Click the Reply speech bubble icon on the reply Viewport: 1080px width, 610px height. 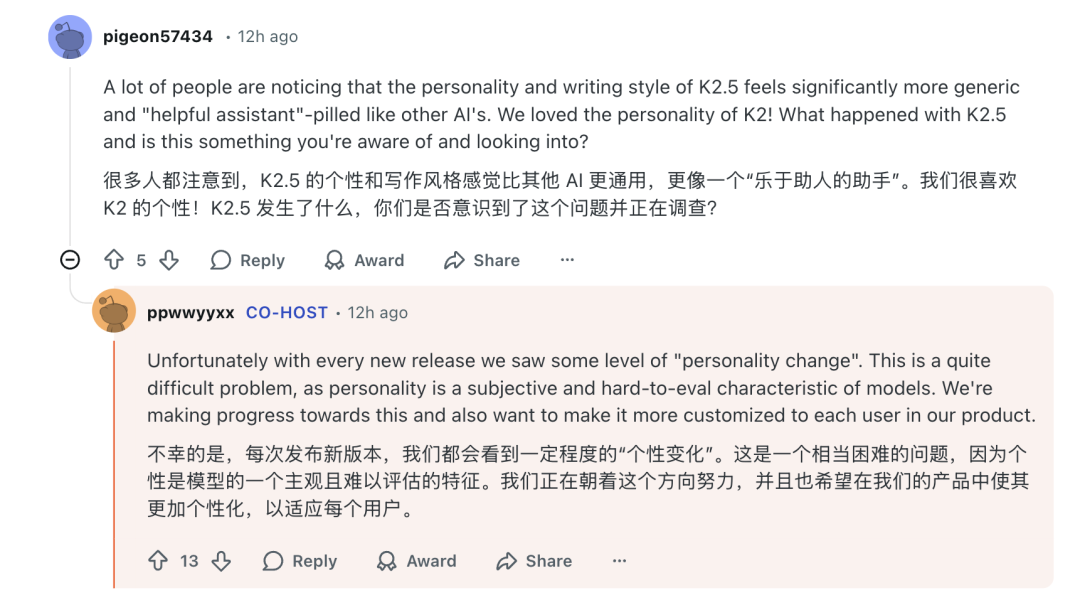click(x=269, y=561)
